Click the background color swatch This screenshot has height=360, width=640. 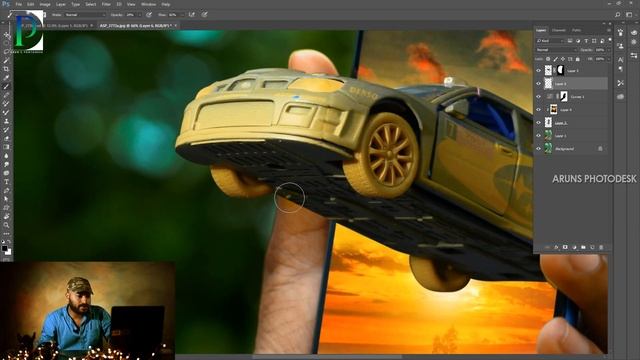tap(8, 252)
